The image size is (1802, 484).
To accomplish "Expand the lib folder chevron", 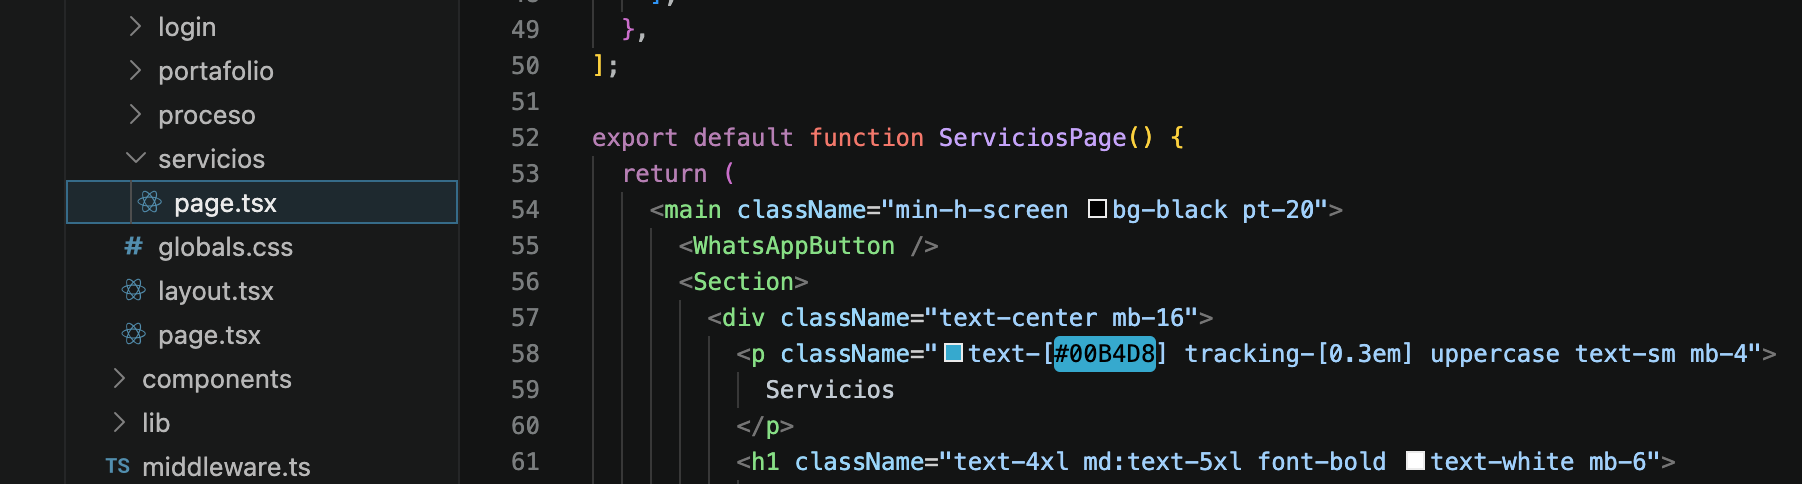I will click(x=119, y=422).
